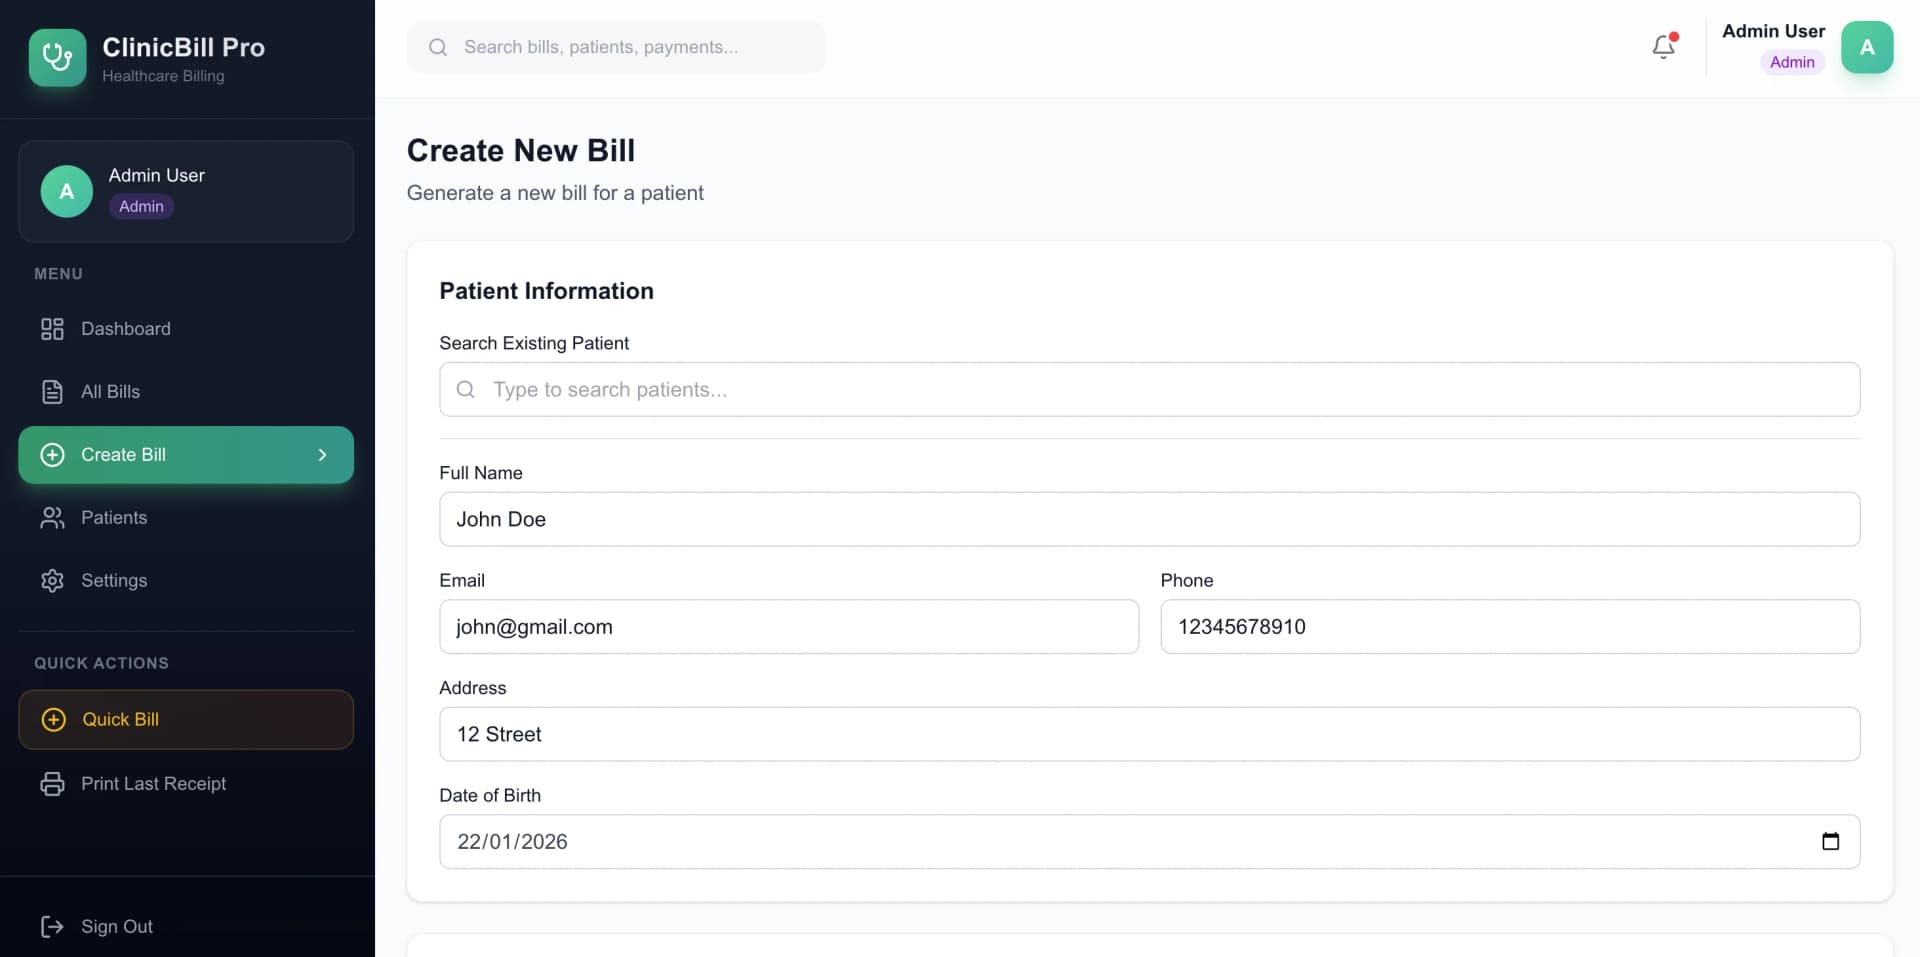1920x957 pixels.
Task: Open the notification bell
Action: pyautogui.click(x=1662, y=46)
